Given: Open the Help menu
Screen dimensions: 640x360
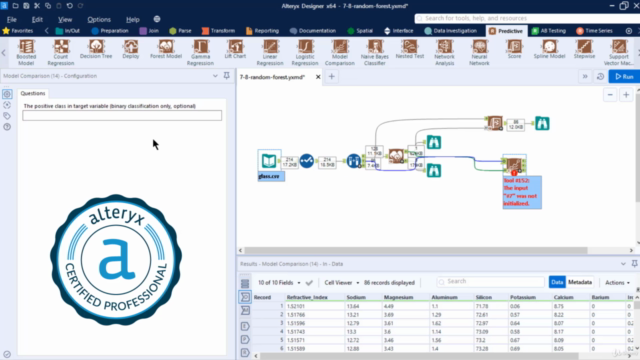Looking at the screenshot, I should click(x=133, y=19).
